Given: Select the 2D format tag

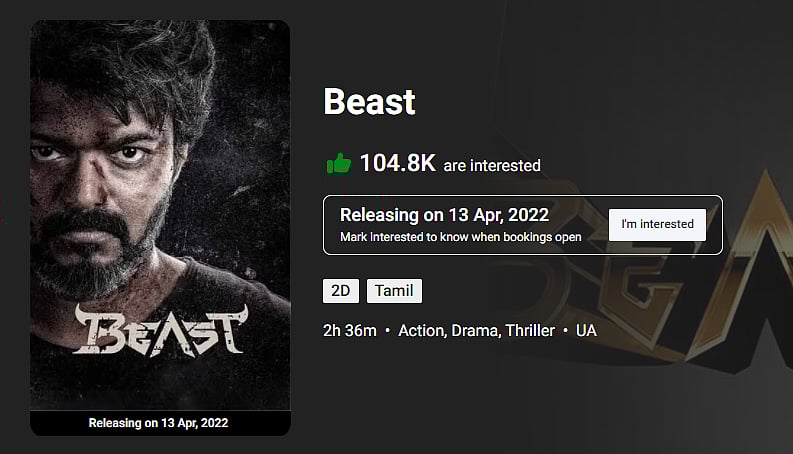Looking at the screenshot, I should [341, 291].
